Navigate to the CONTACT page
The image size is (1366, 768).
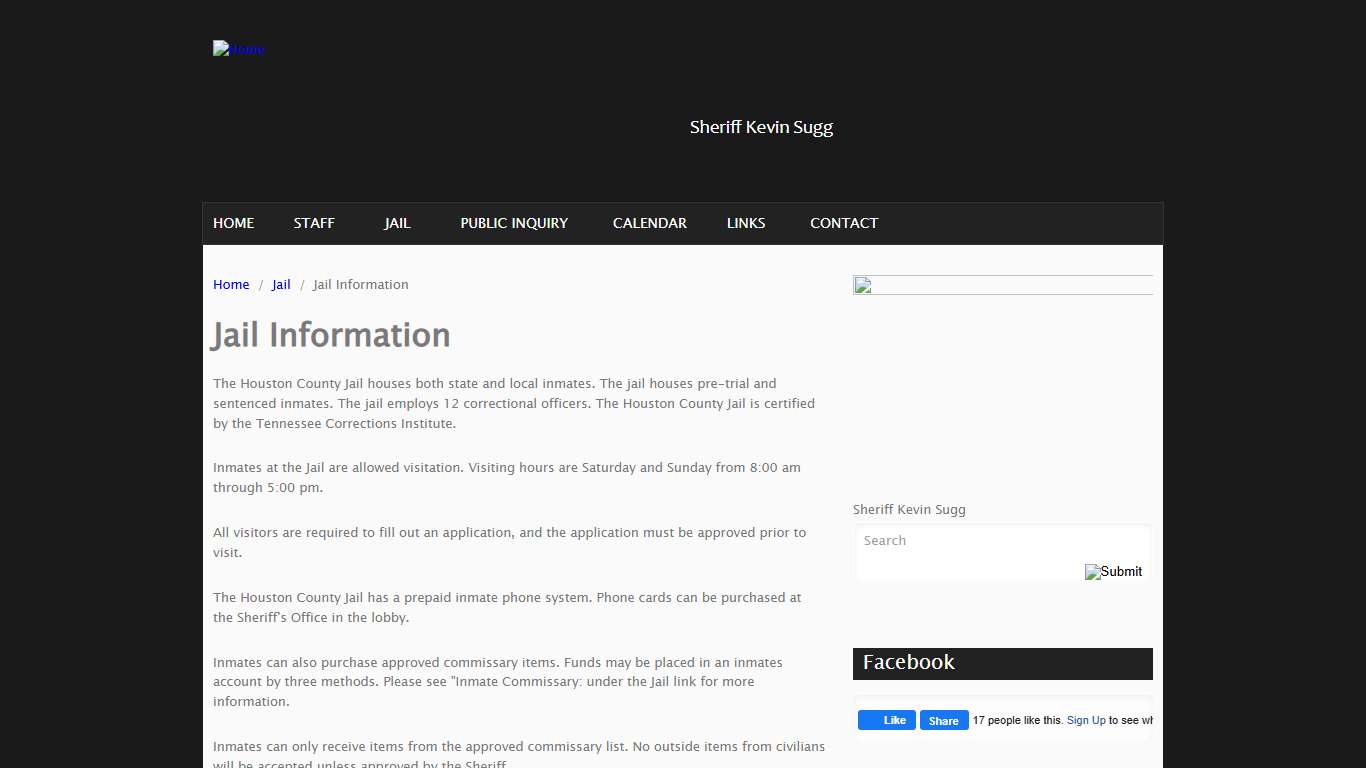pyautogui.click(x=843, y=223)
